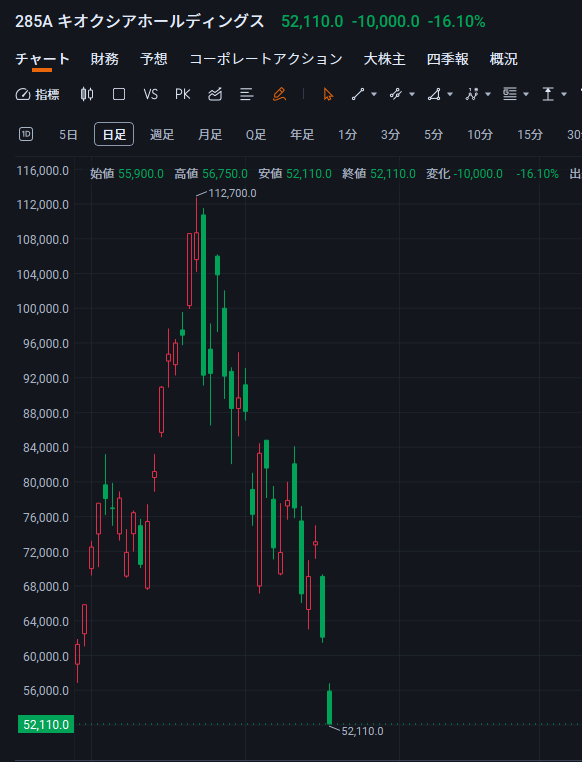This screenshot has width=582, height=762.
Task: Select the 5日 timeframe
Action: pos(68,135)
